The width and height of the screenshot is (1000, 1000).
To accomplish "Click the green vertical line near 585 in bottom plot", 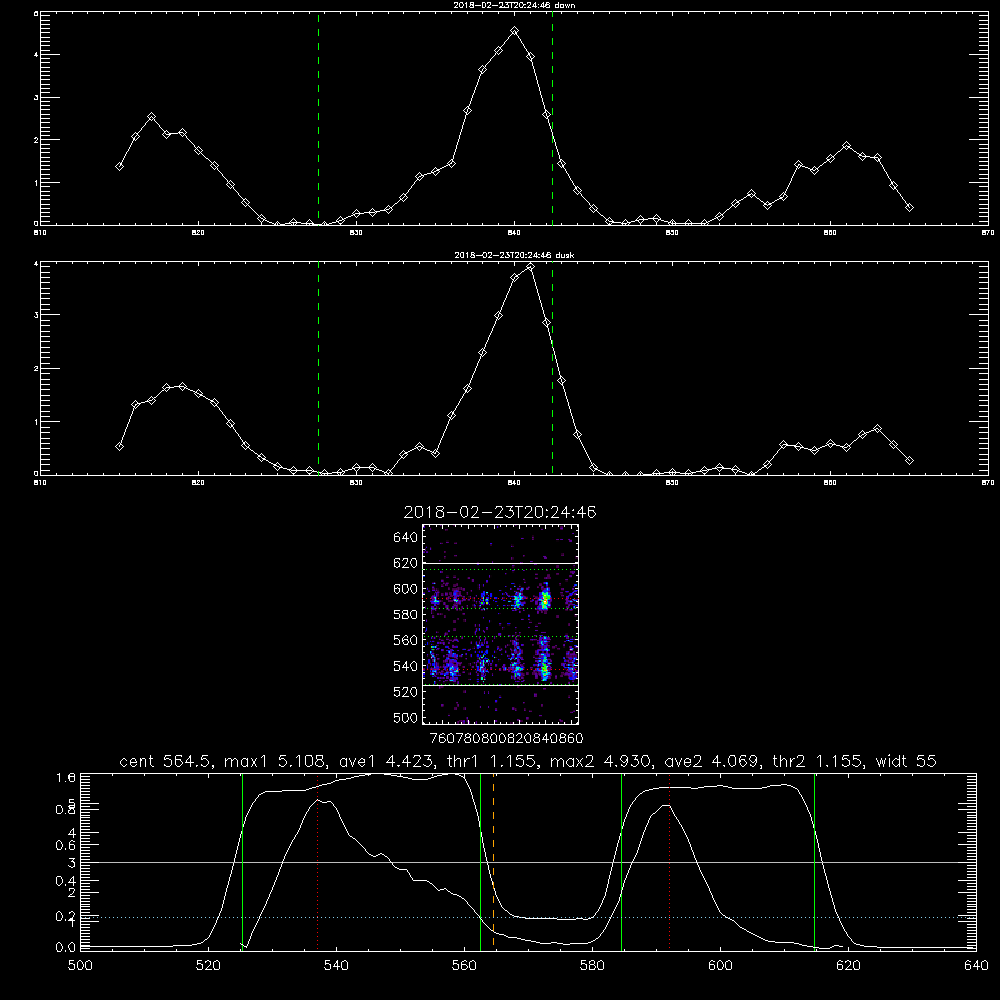I will coord(621,861).
